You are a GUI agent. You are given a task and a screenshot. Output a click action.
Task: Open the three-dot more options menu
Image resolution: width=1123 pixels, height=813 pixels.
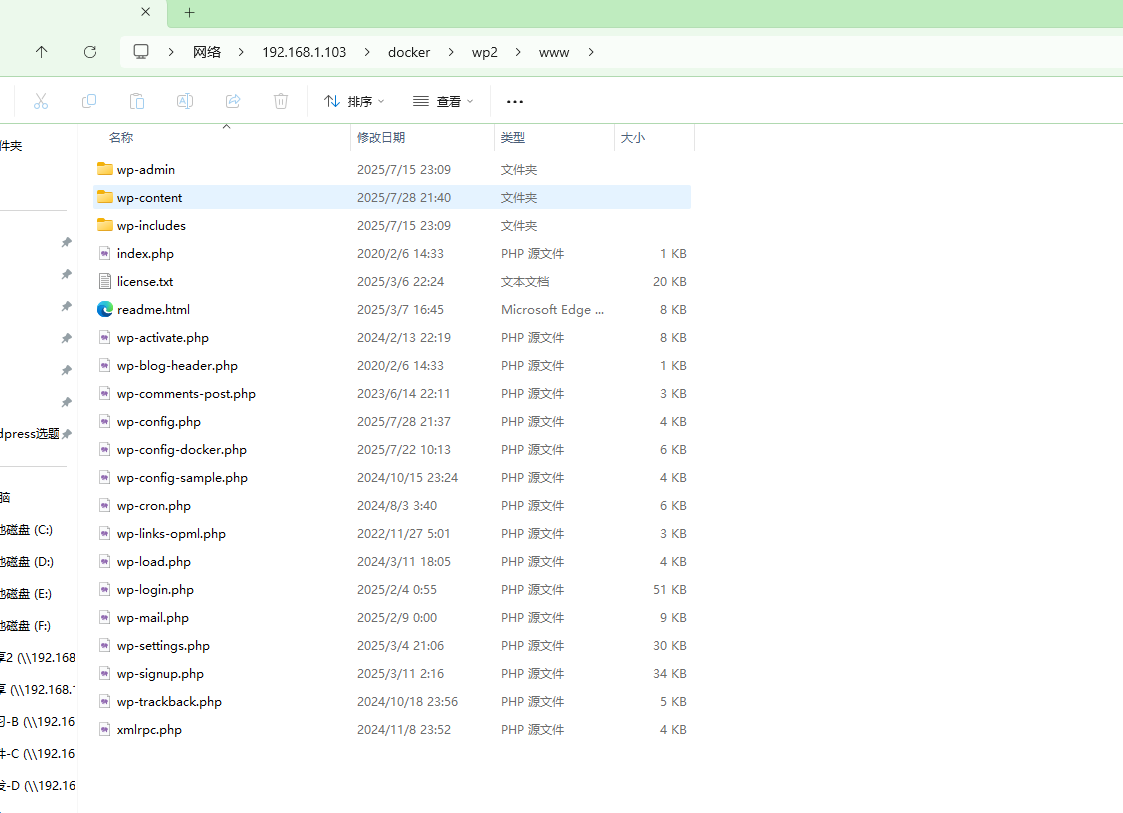(514, 102)
